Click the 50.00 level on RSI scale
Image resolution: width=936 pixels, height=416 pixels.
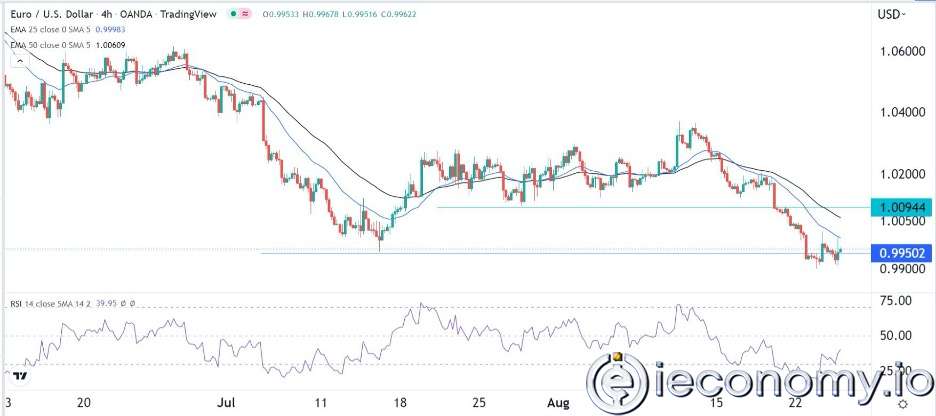pyautogui.click(x=896, y=336)
